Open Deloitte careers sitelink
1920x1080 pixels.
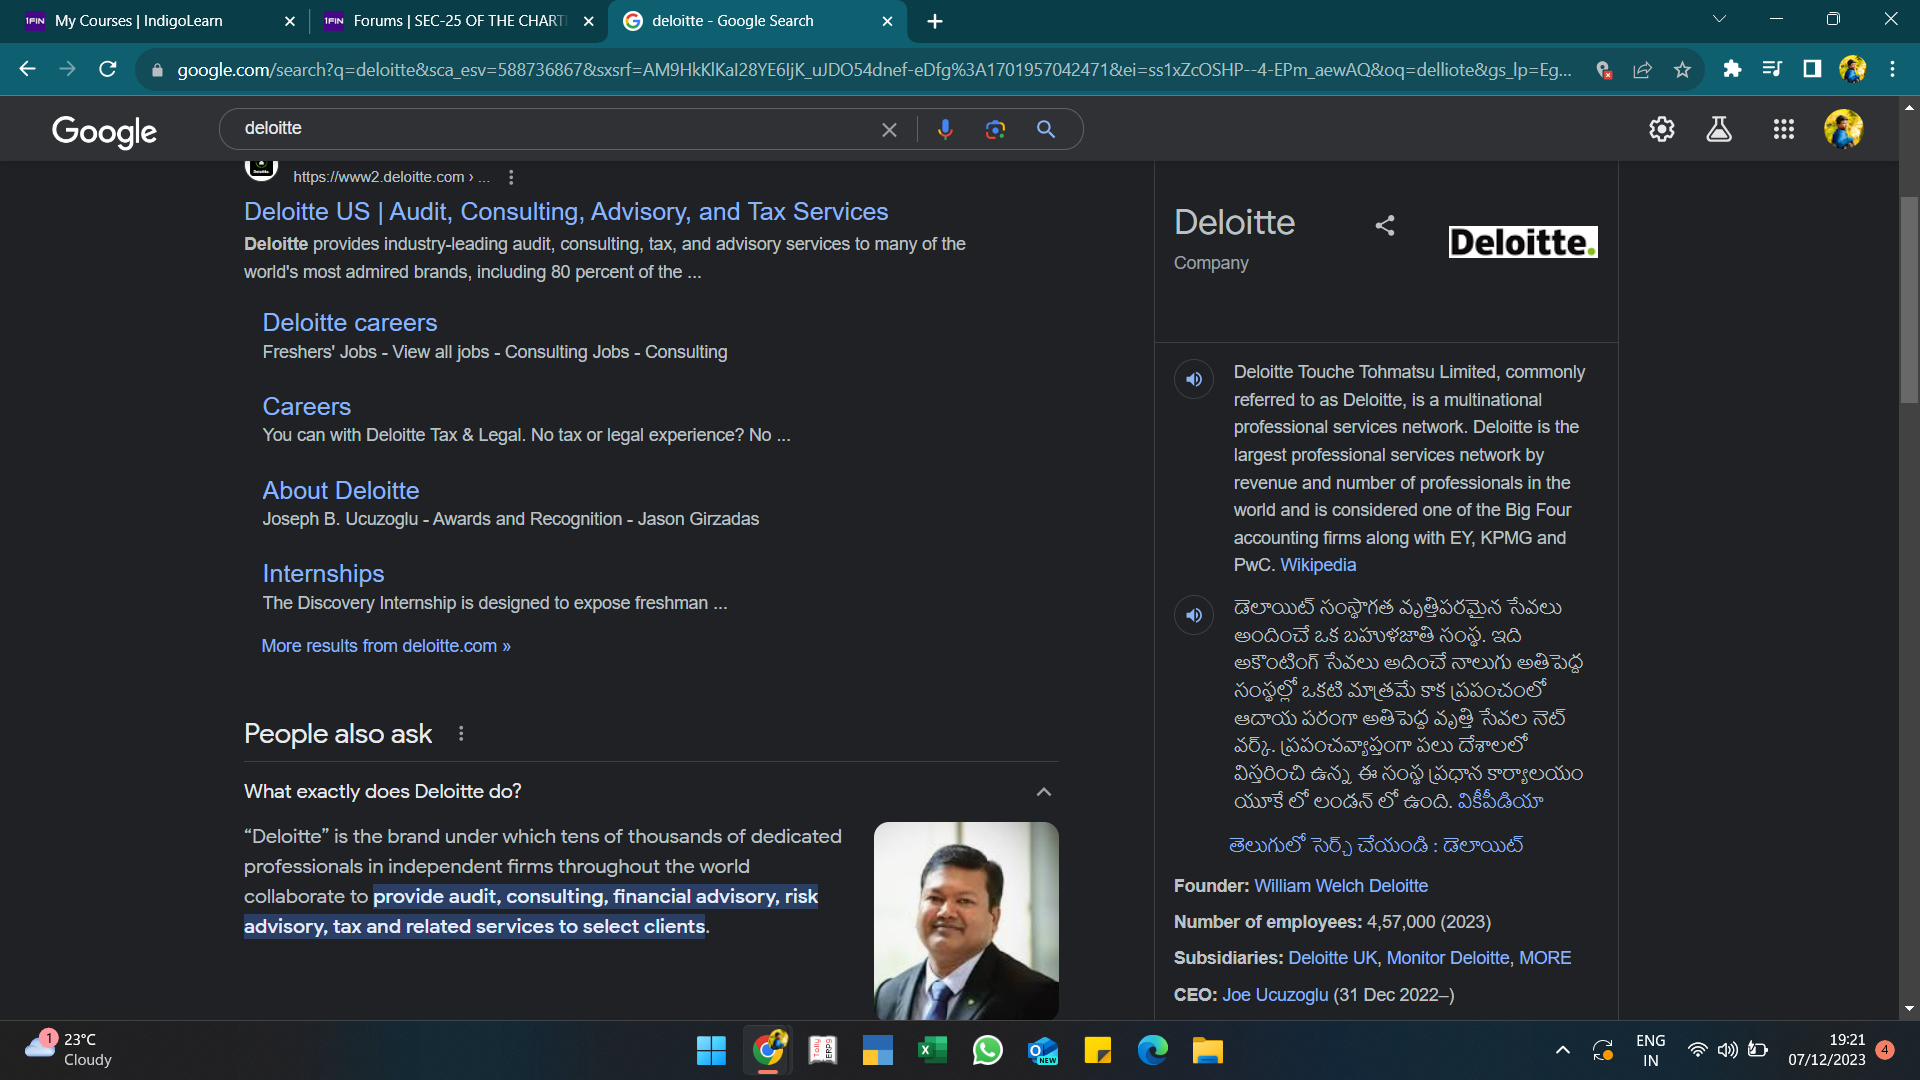(x=350, y=322)
